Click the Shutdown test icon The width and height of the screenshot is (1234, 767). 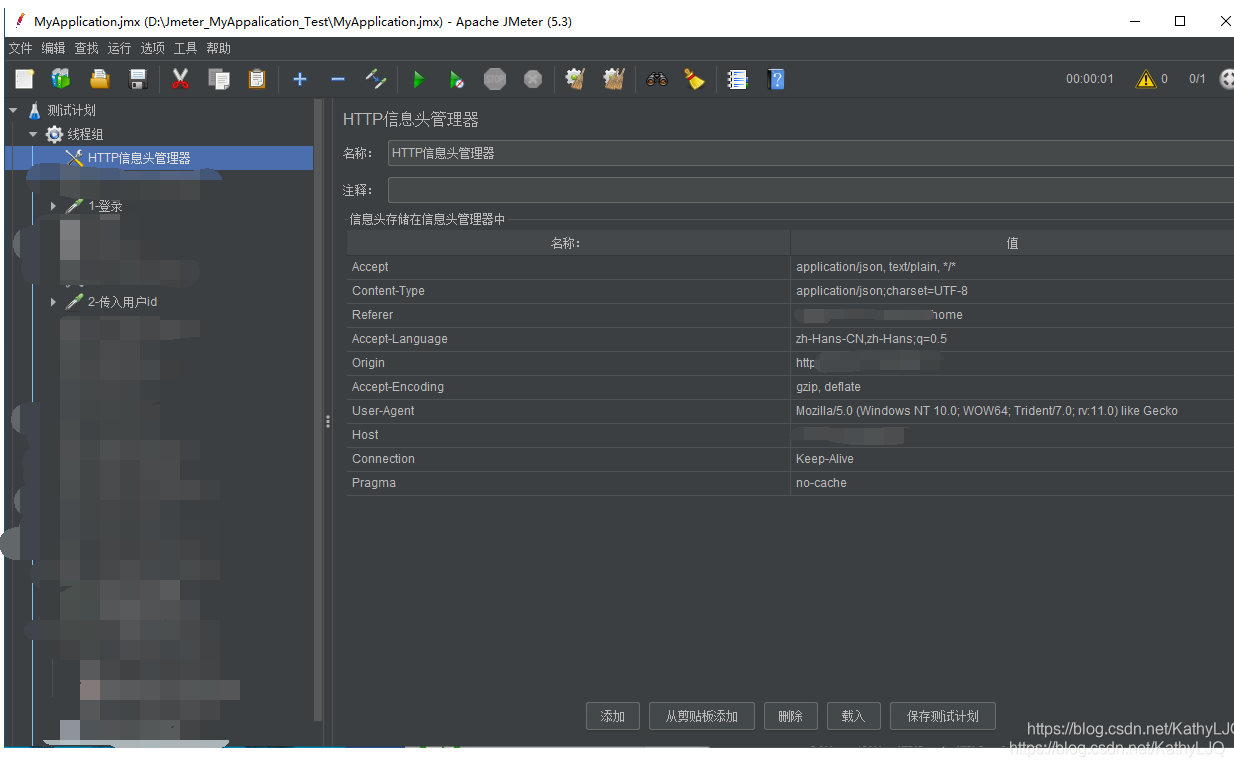[533, 79]
